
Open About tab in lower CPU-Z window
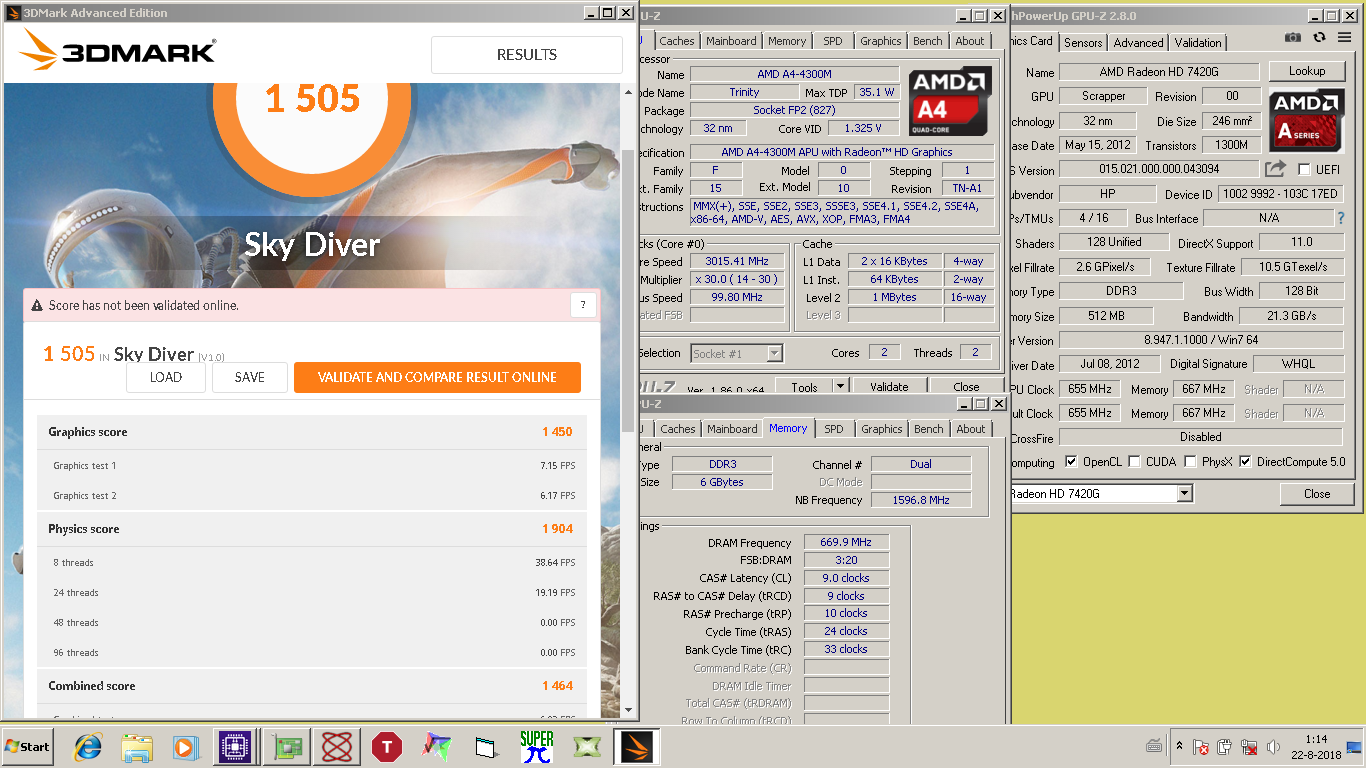point(971,429)
